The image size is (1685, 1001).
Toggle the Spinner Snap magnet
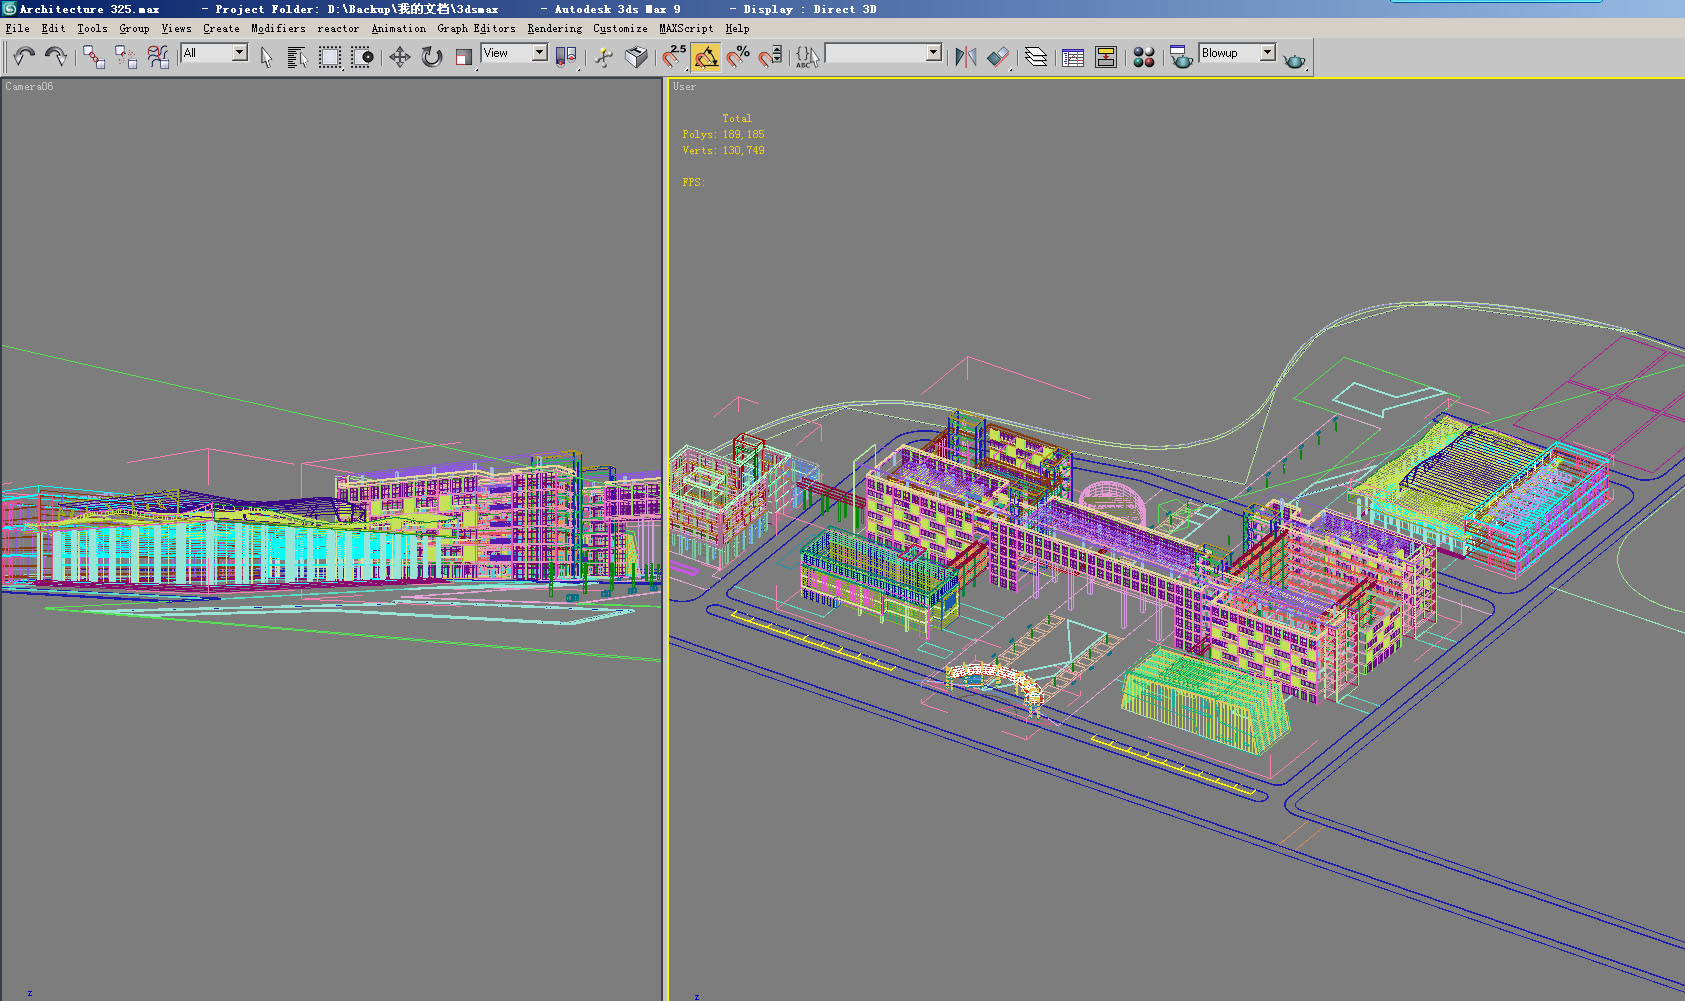(x=770, y=57)
